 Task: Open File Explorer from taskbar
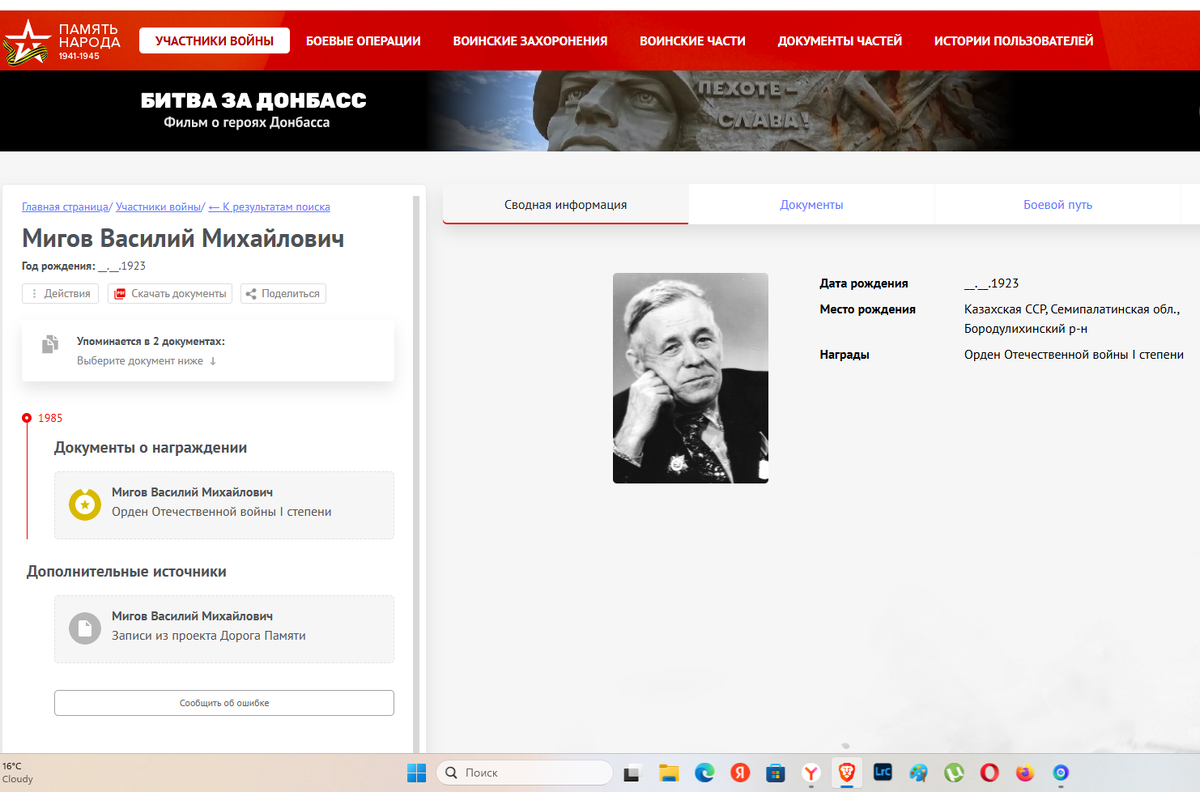[669, 773]
